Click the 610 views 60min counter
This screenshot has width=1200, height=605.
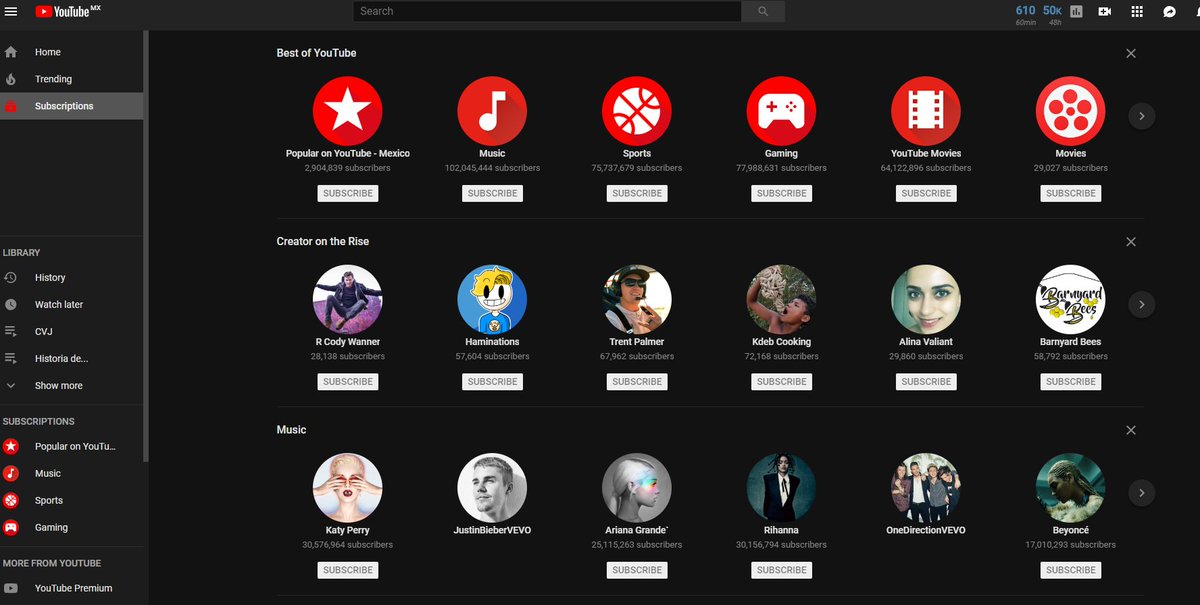[x=1025, y=14]
